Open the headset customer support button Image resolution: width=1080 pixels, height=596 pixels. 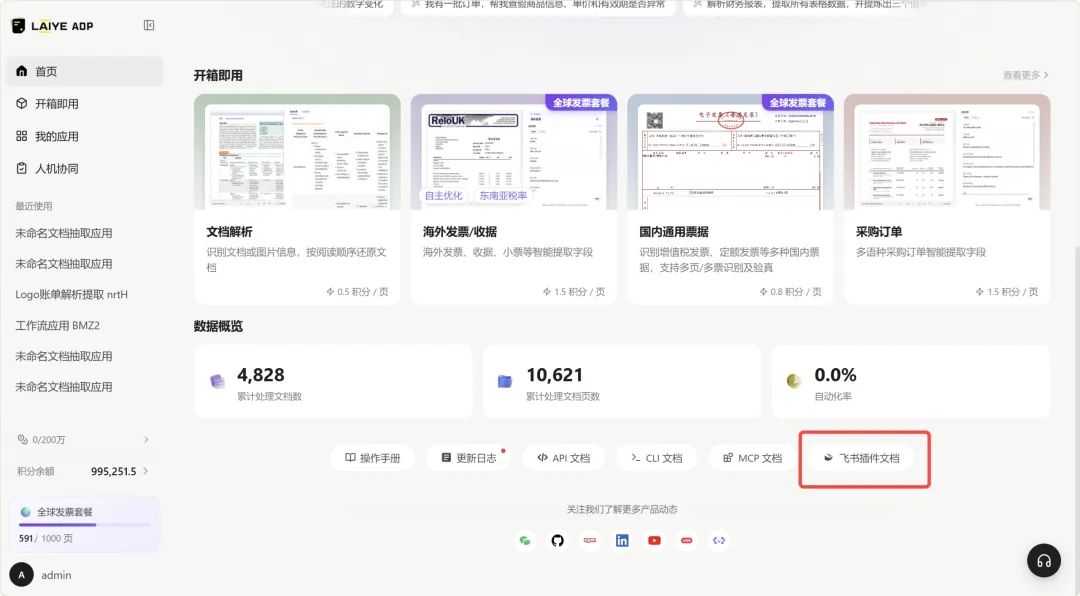click(x=1043, y=561)
